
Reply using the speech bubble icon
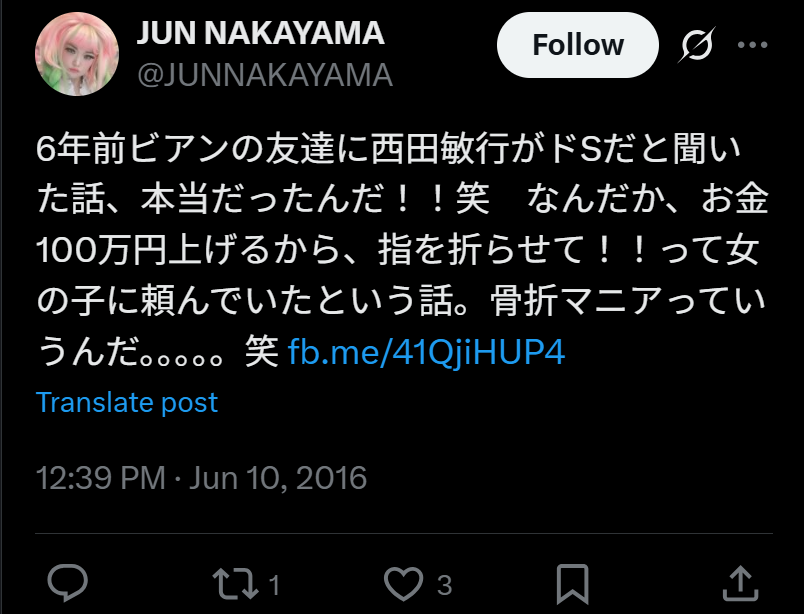[68, 583]
